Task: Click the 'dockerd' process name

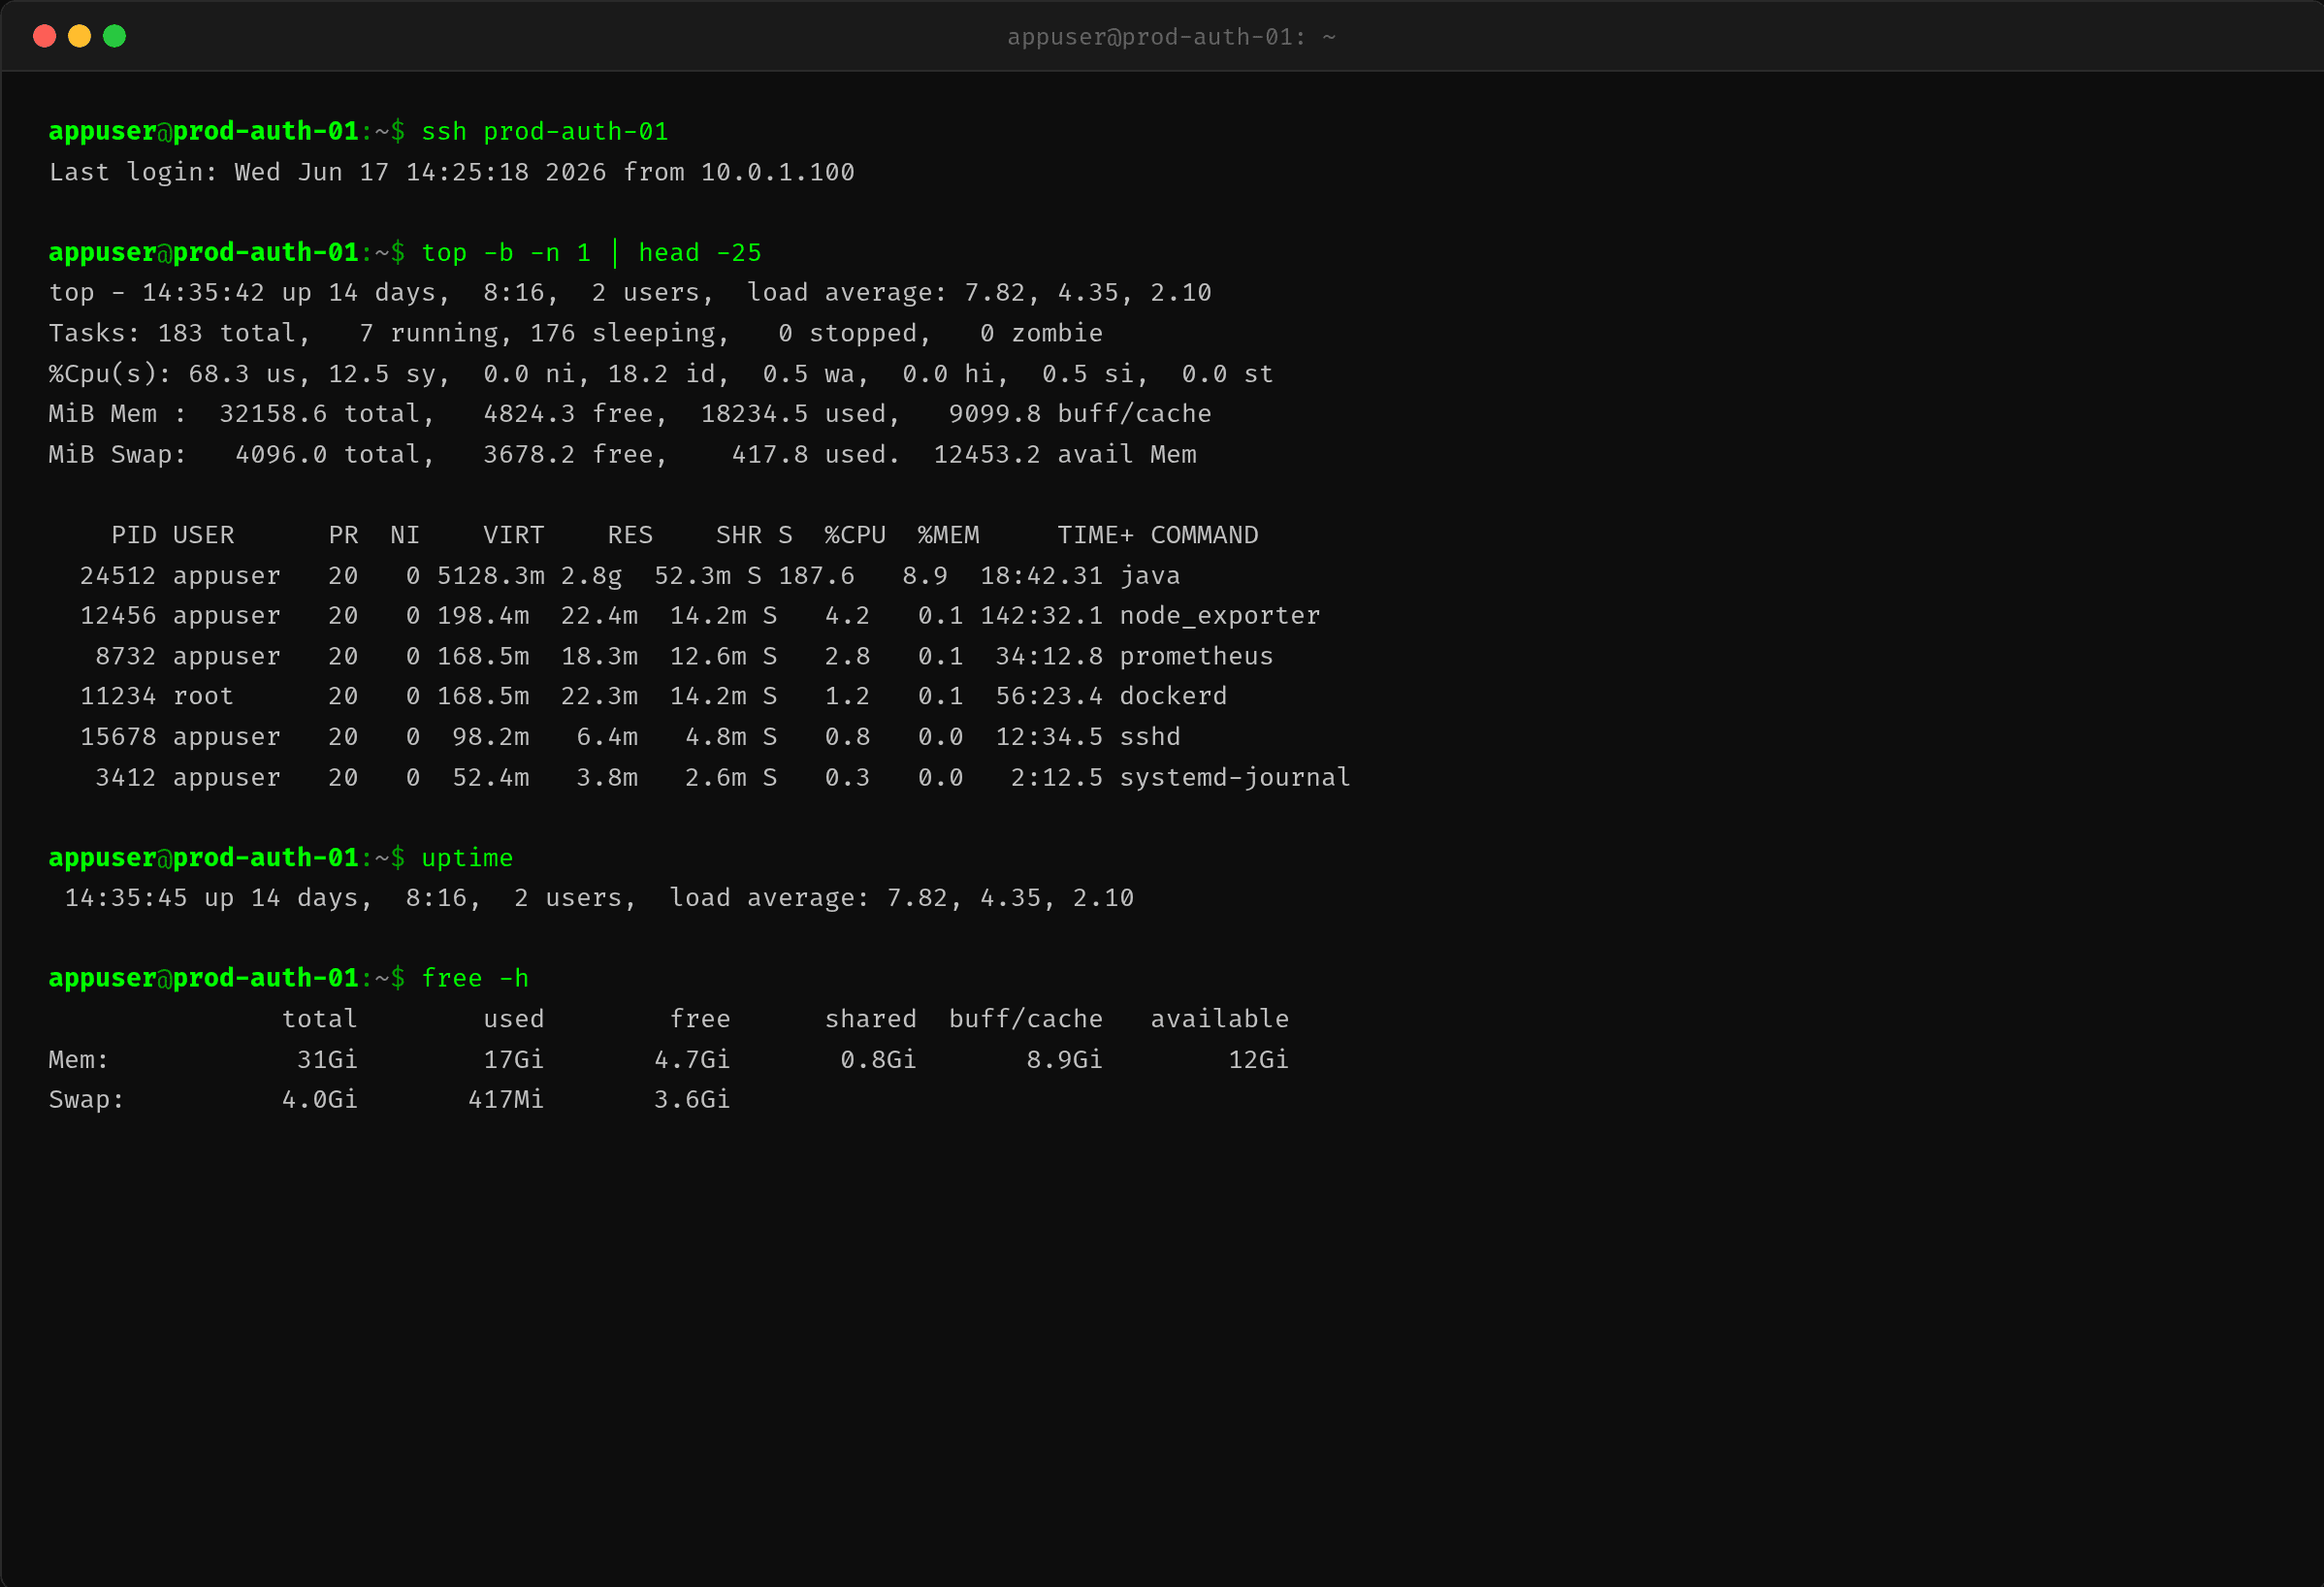Action: [x=1173, y=696]
